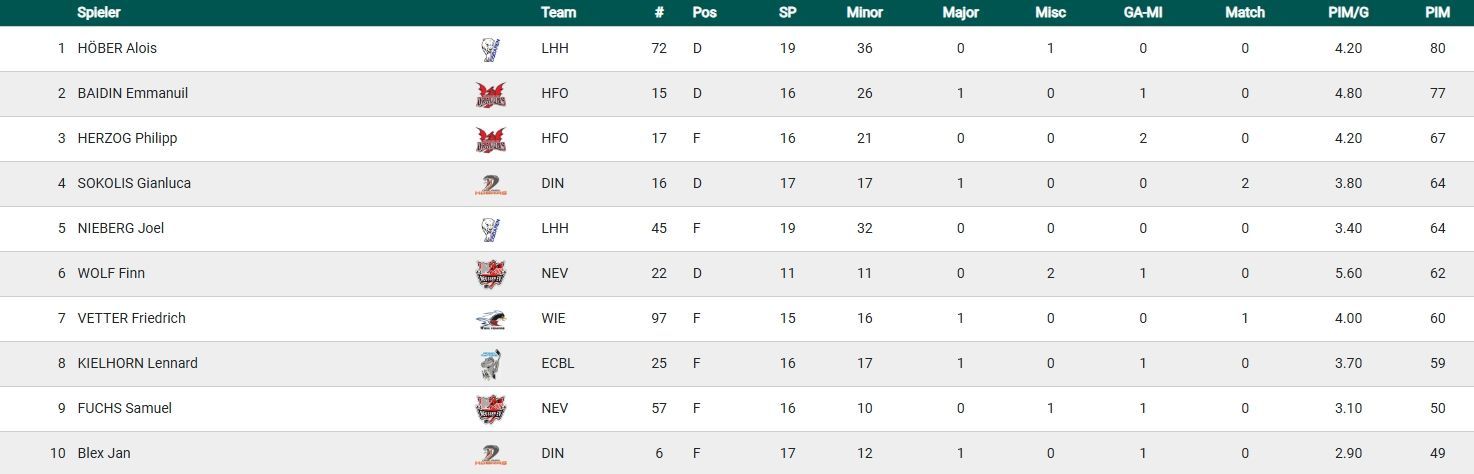Image resolution: width=1474 pixels, height=474 pixels.
Task: Sort by the GA-MI column header
Action: point(1142,13)
